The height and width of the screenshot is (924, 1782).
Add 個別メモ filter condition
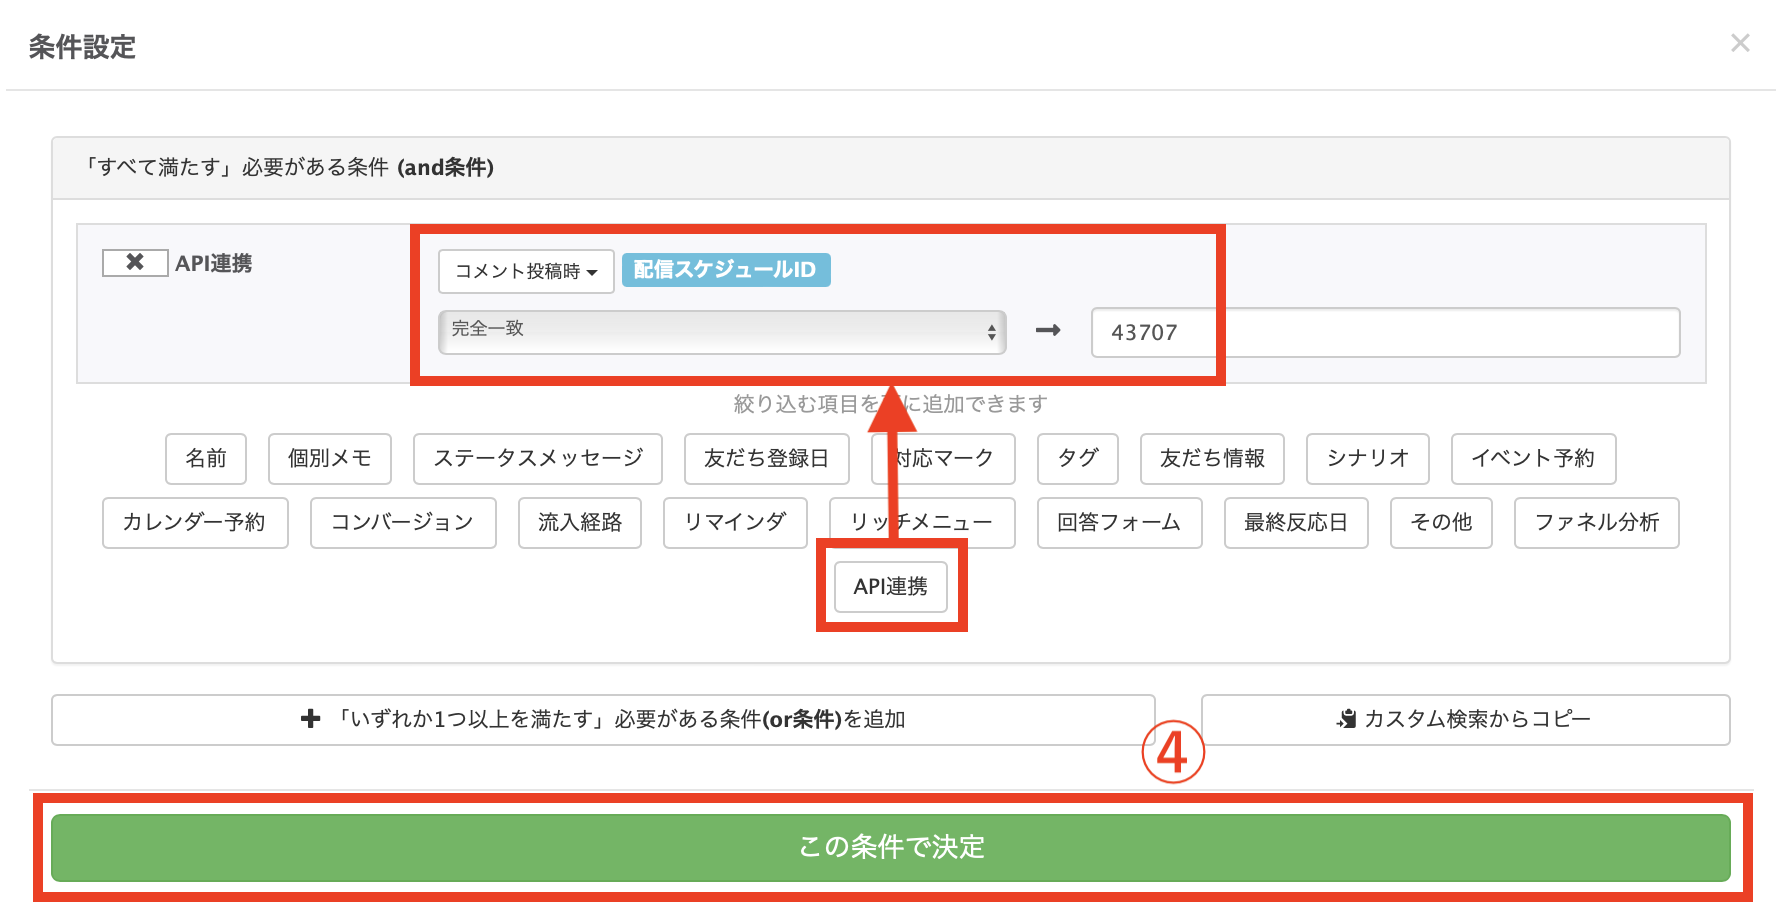(x=329, y=458)
